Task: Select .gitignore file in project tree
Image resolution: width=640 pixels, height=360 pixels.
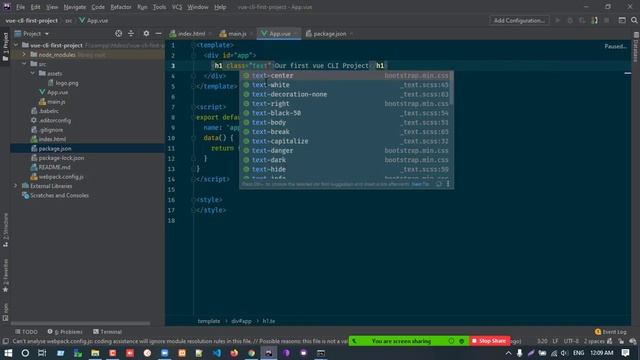Action: click(47, 130)
